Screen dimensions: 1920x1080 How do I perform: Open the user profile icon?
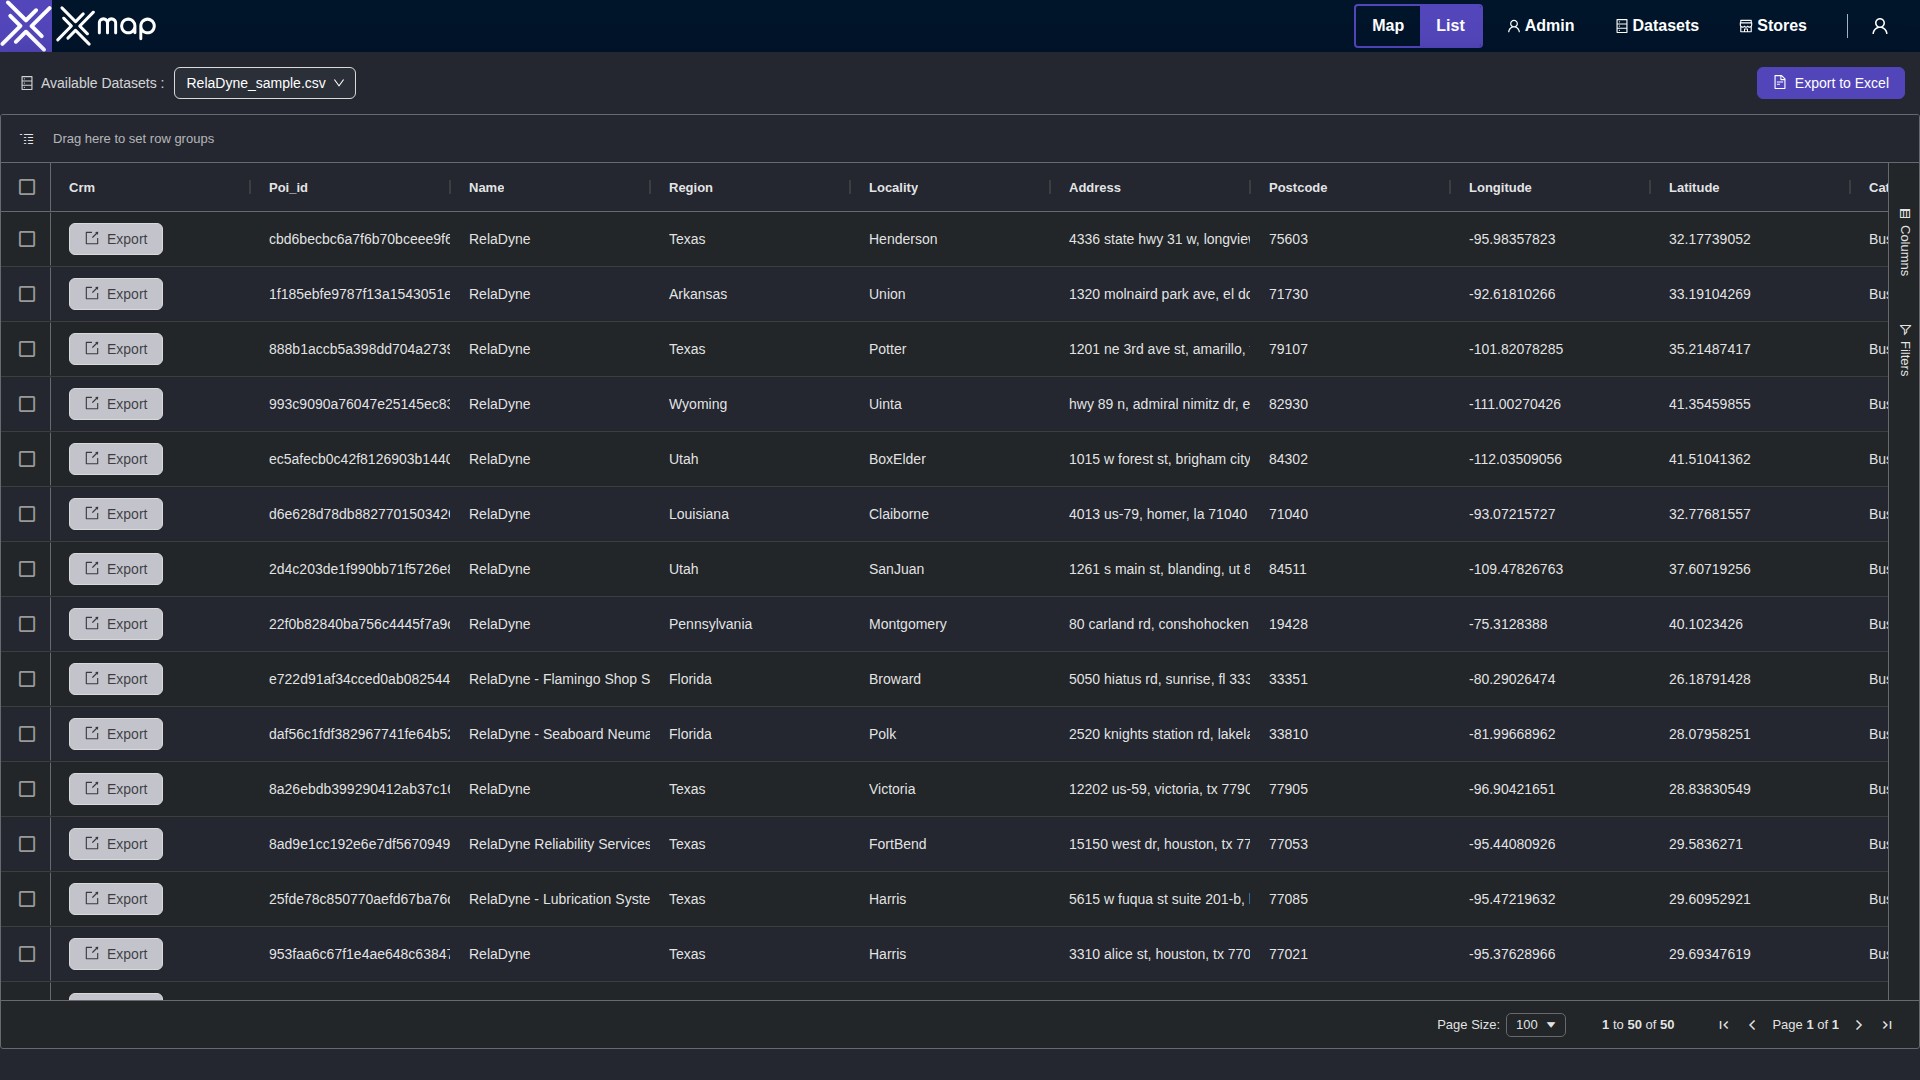coord(1880,26)
